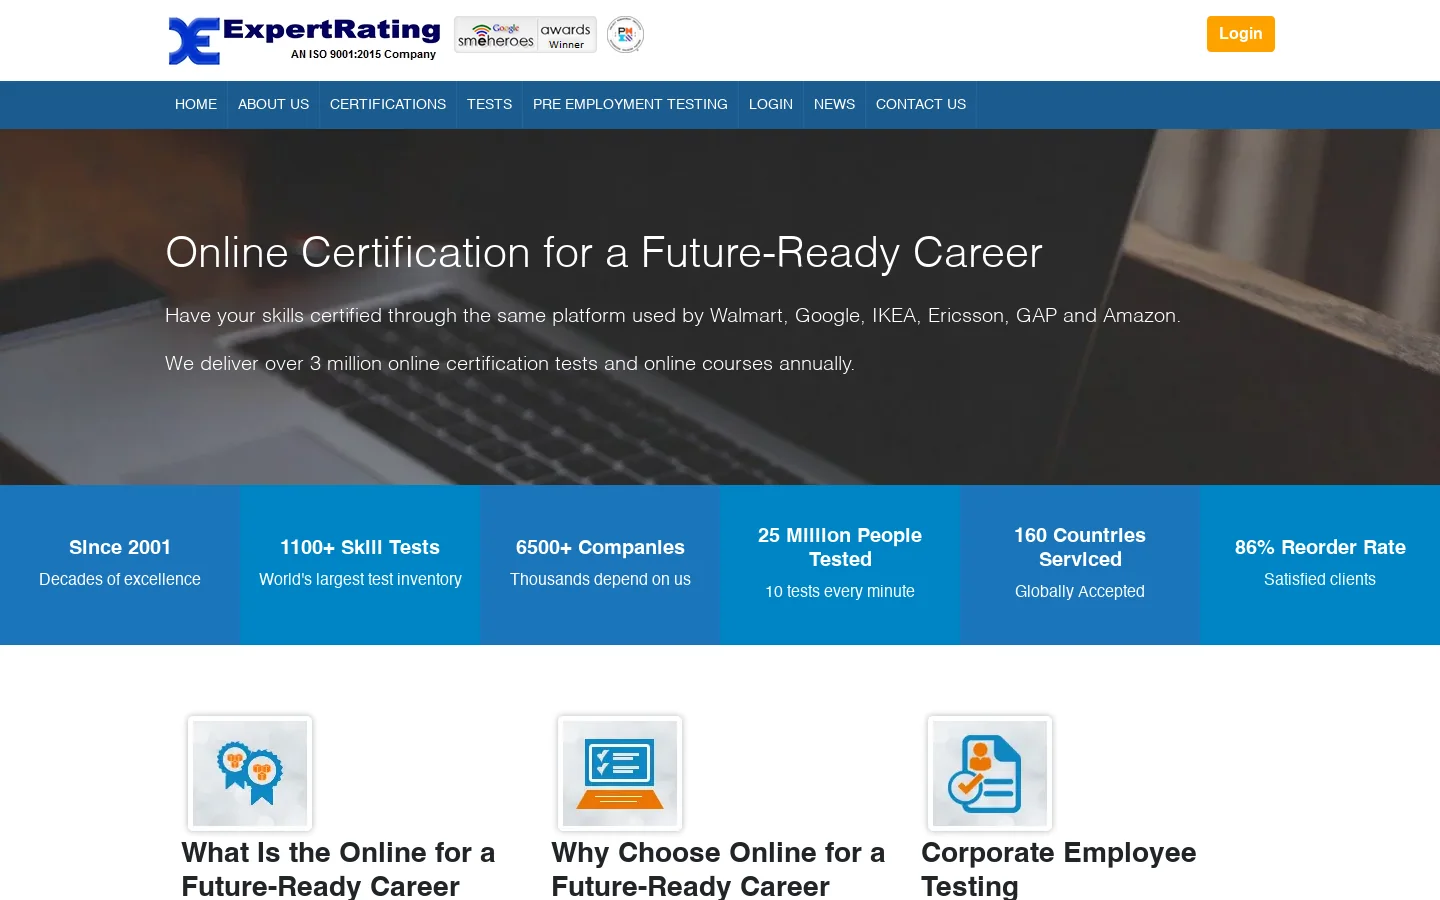Click the orange Login button
This screenshot has width=1440, height=900.
click(x=1240, y=34)
